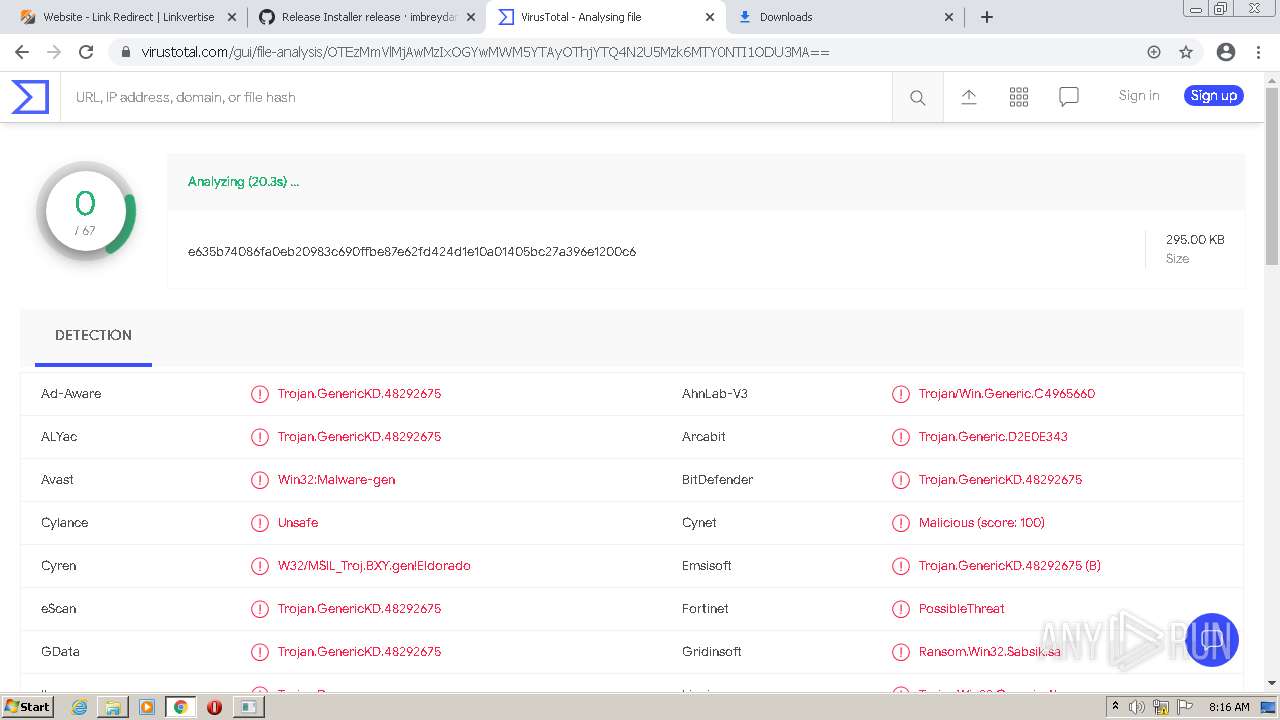Bookmark this page with the star icon

(x=1186, y=52)
